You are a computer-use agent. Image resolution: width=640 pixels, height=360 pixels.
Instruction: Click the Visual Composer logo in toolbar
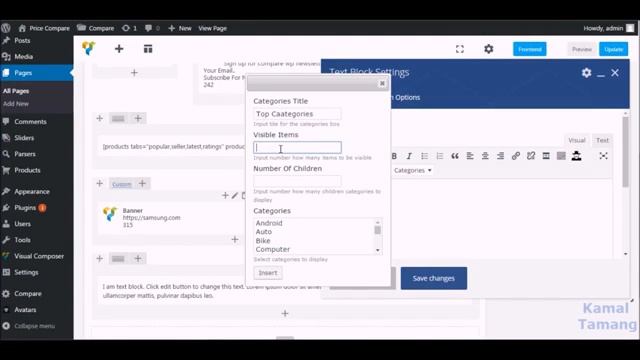click(89, 49)
